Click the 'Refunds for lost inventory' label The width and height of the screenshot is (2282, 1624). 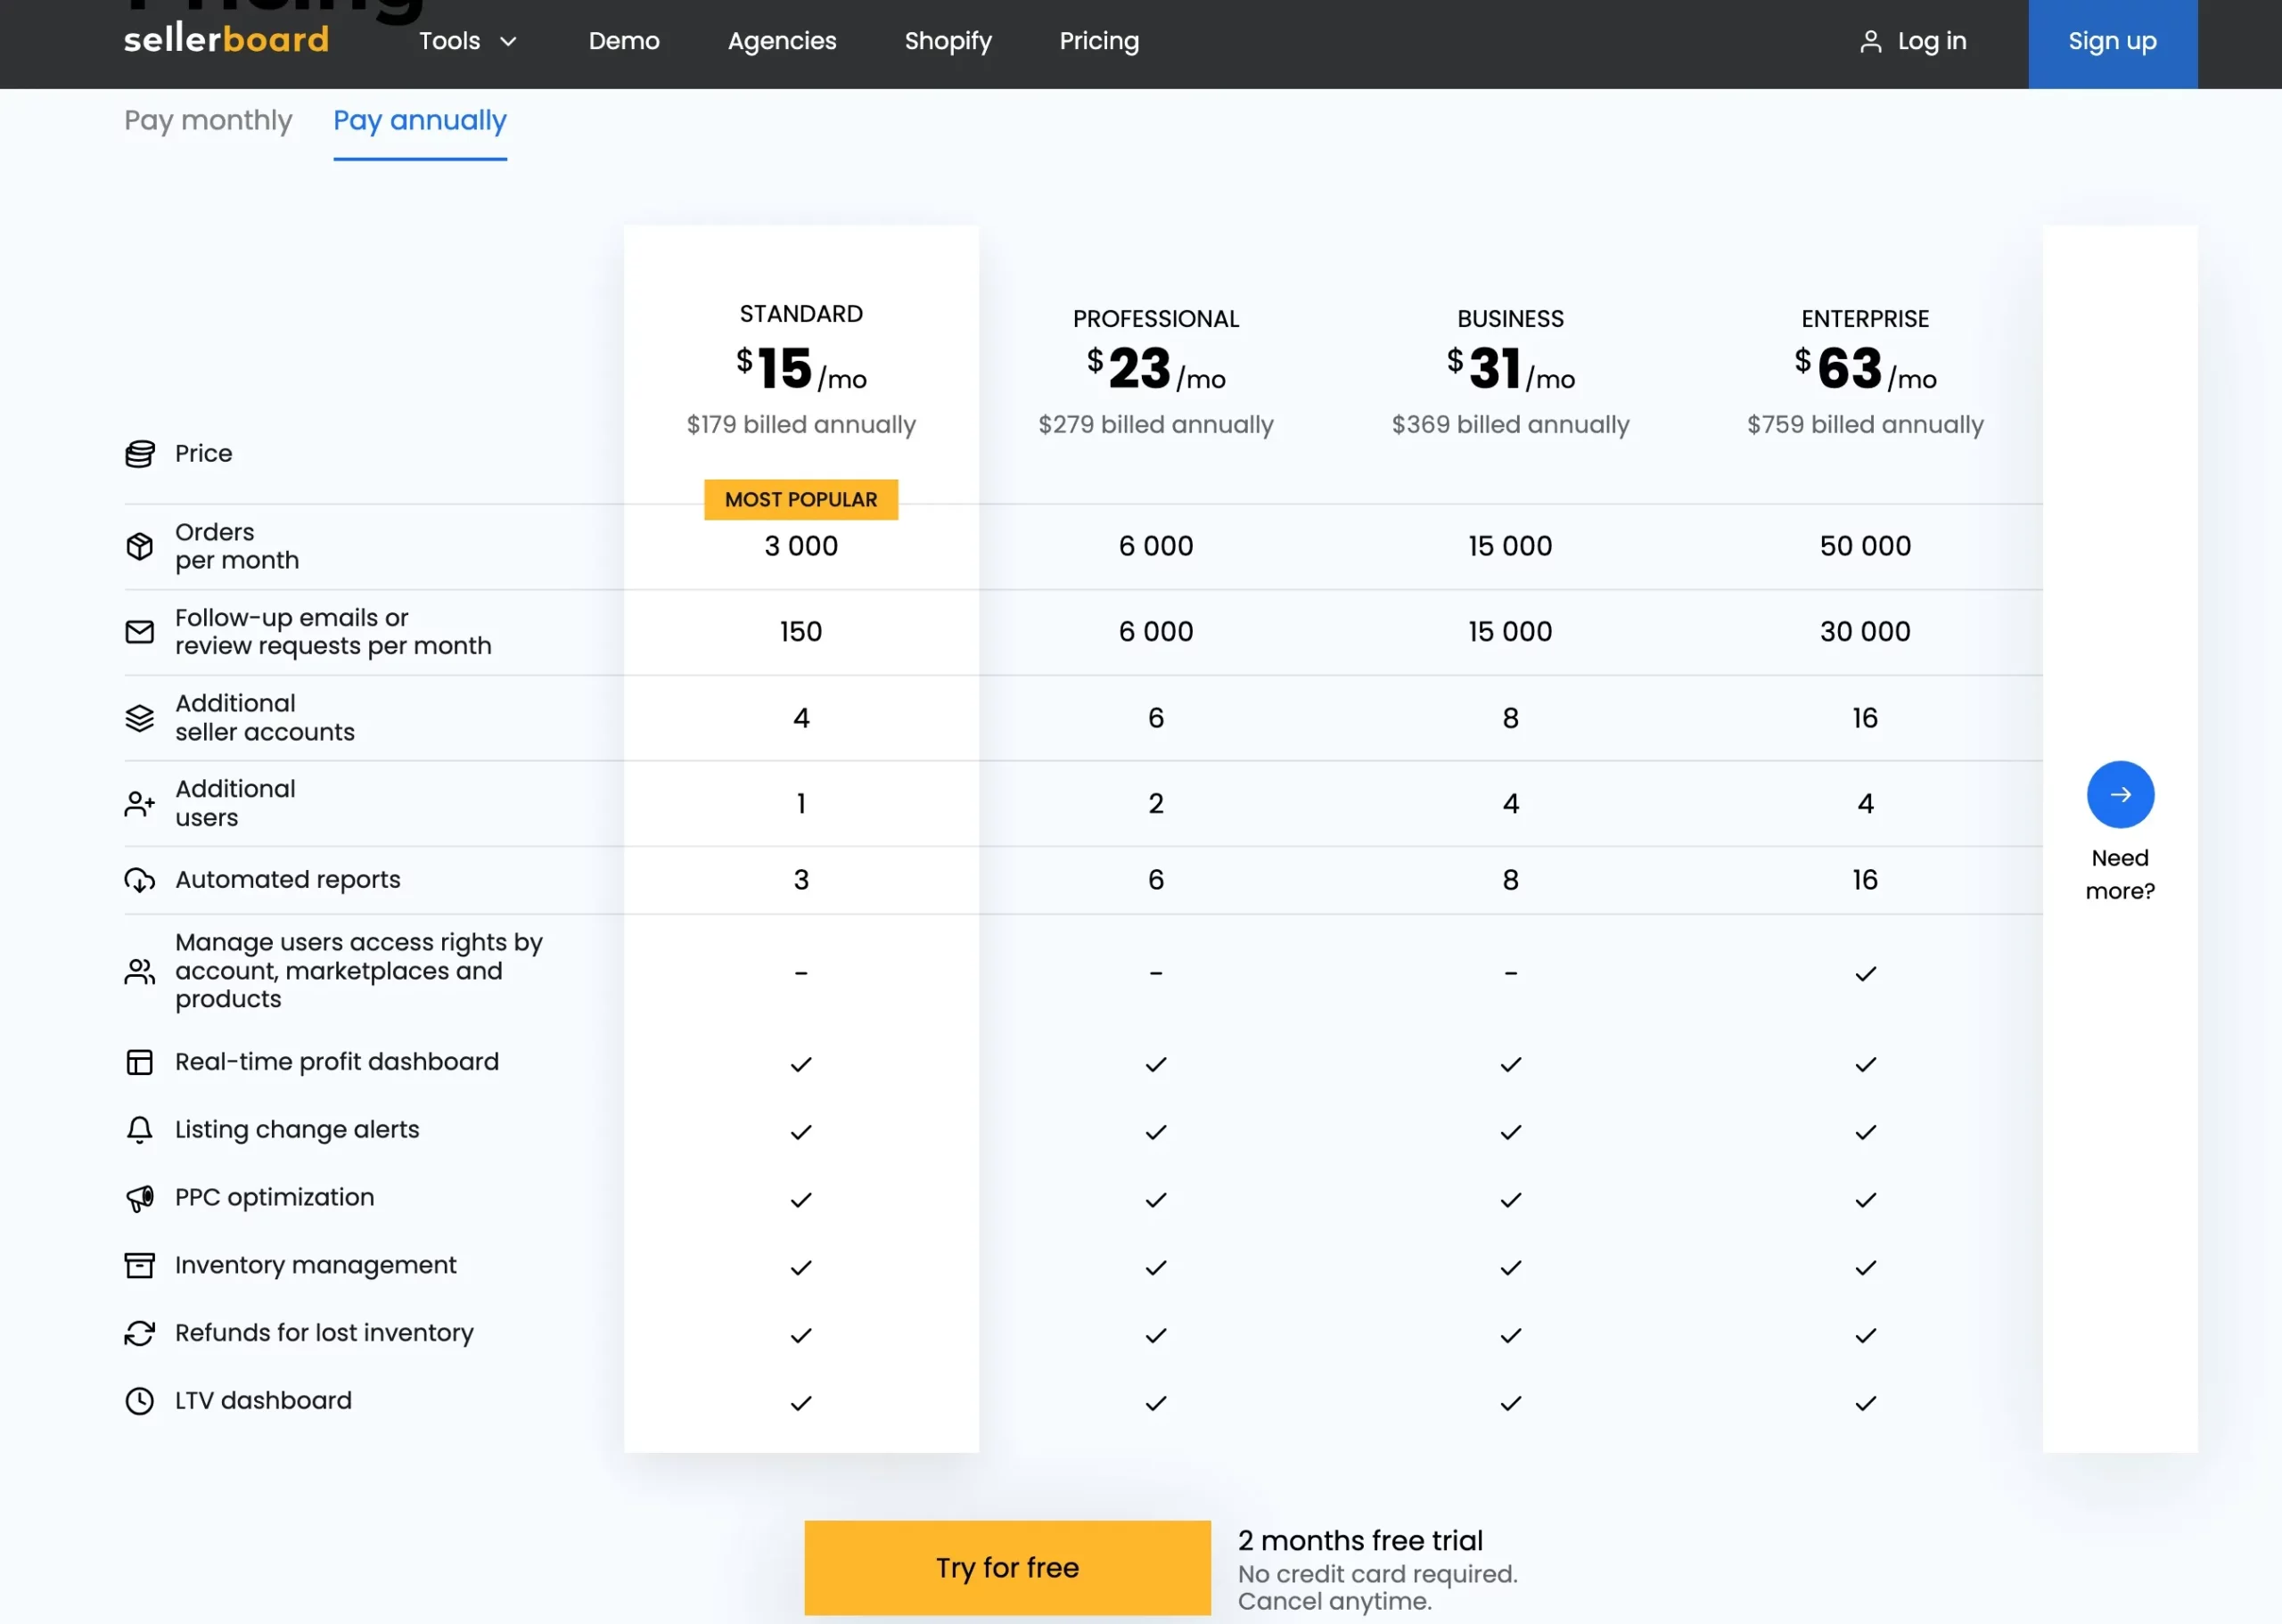(x=324, y=1333)
